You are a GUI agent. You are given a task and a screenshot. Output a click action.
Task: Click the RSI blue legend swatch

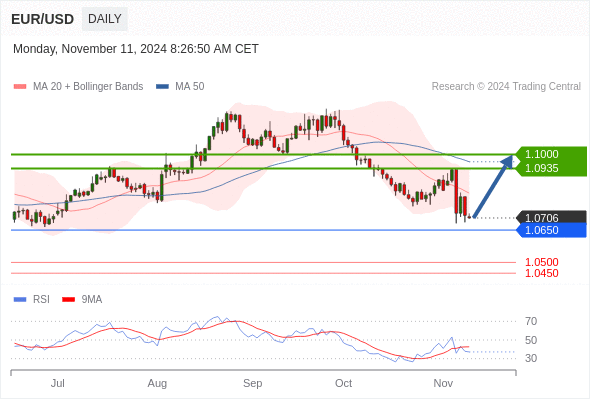pos(20,300)
